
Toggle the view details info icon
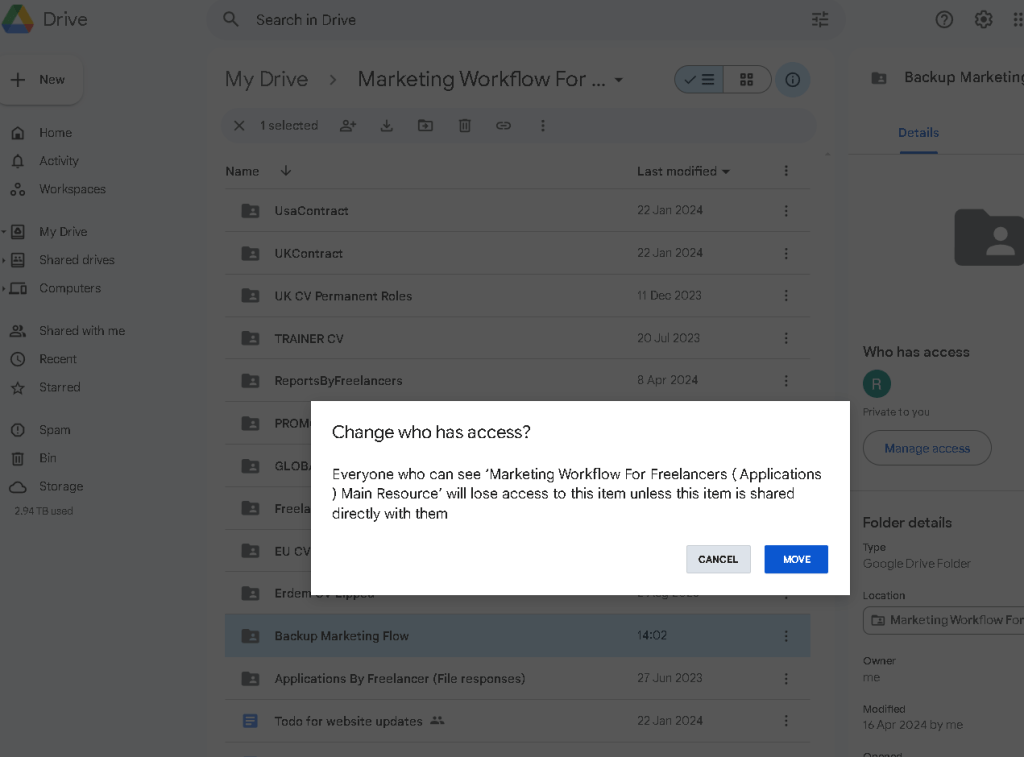point(792,80)
